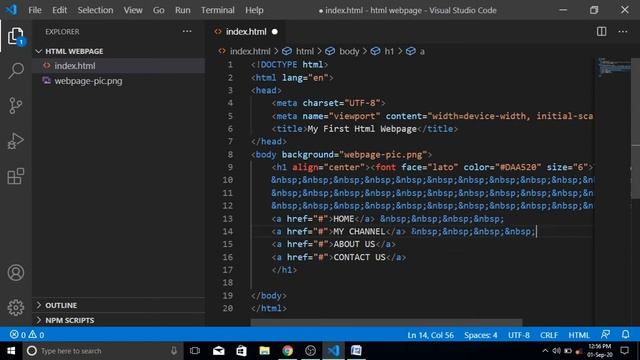
Task: Click the text 'MY CHANNEL' on line 14
Action: 359,231
